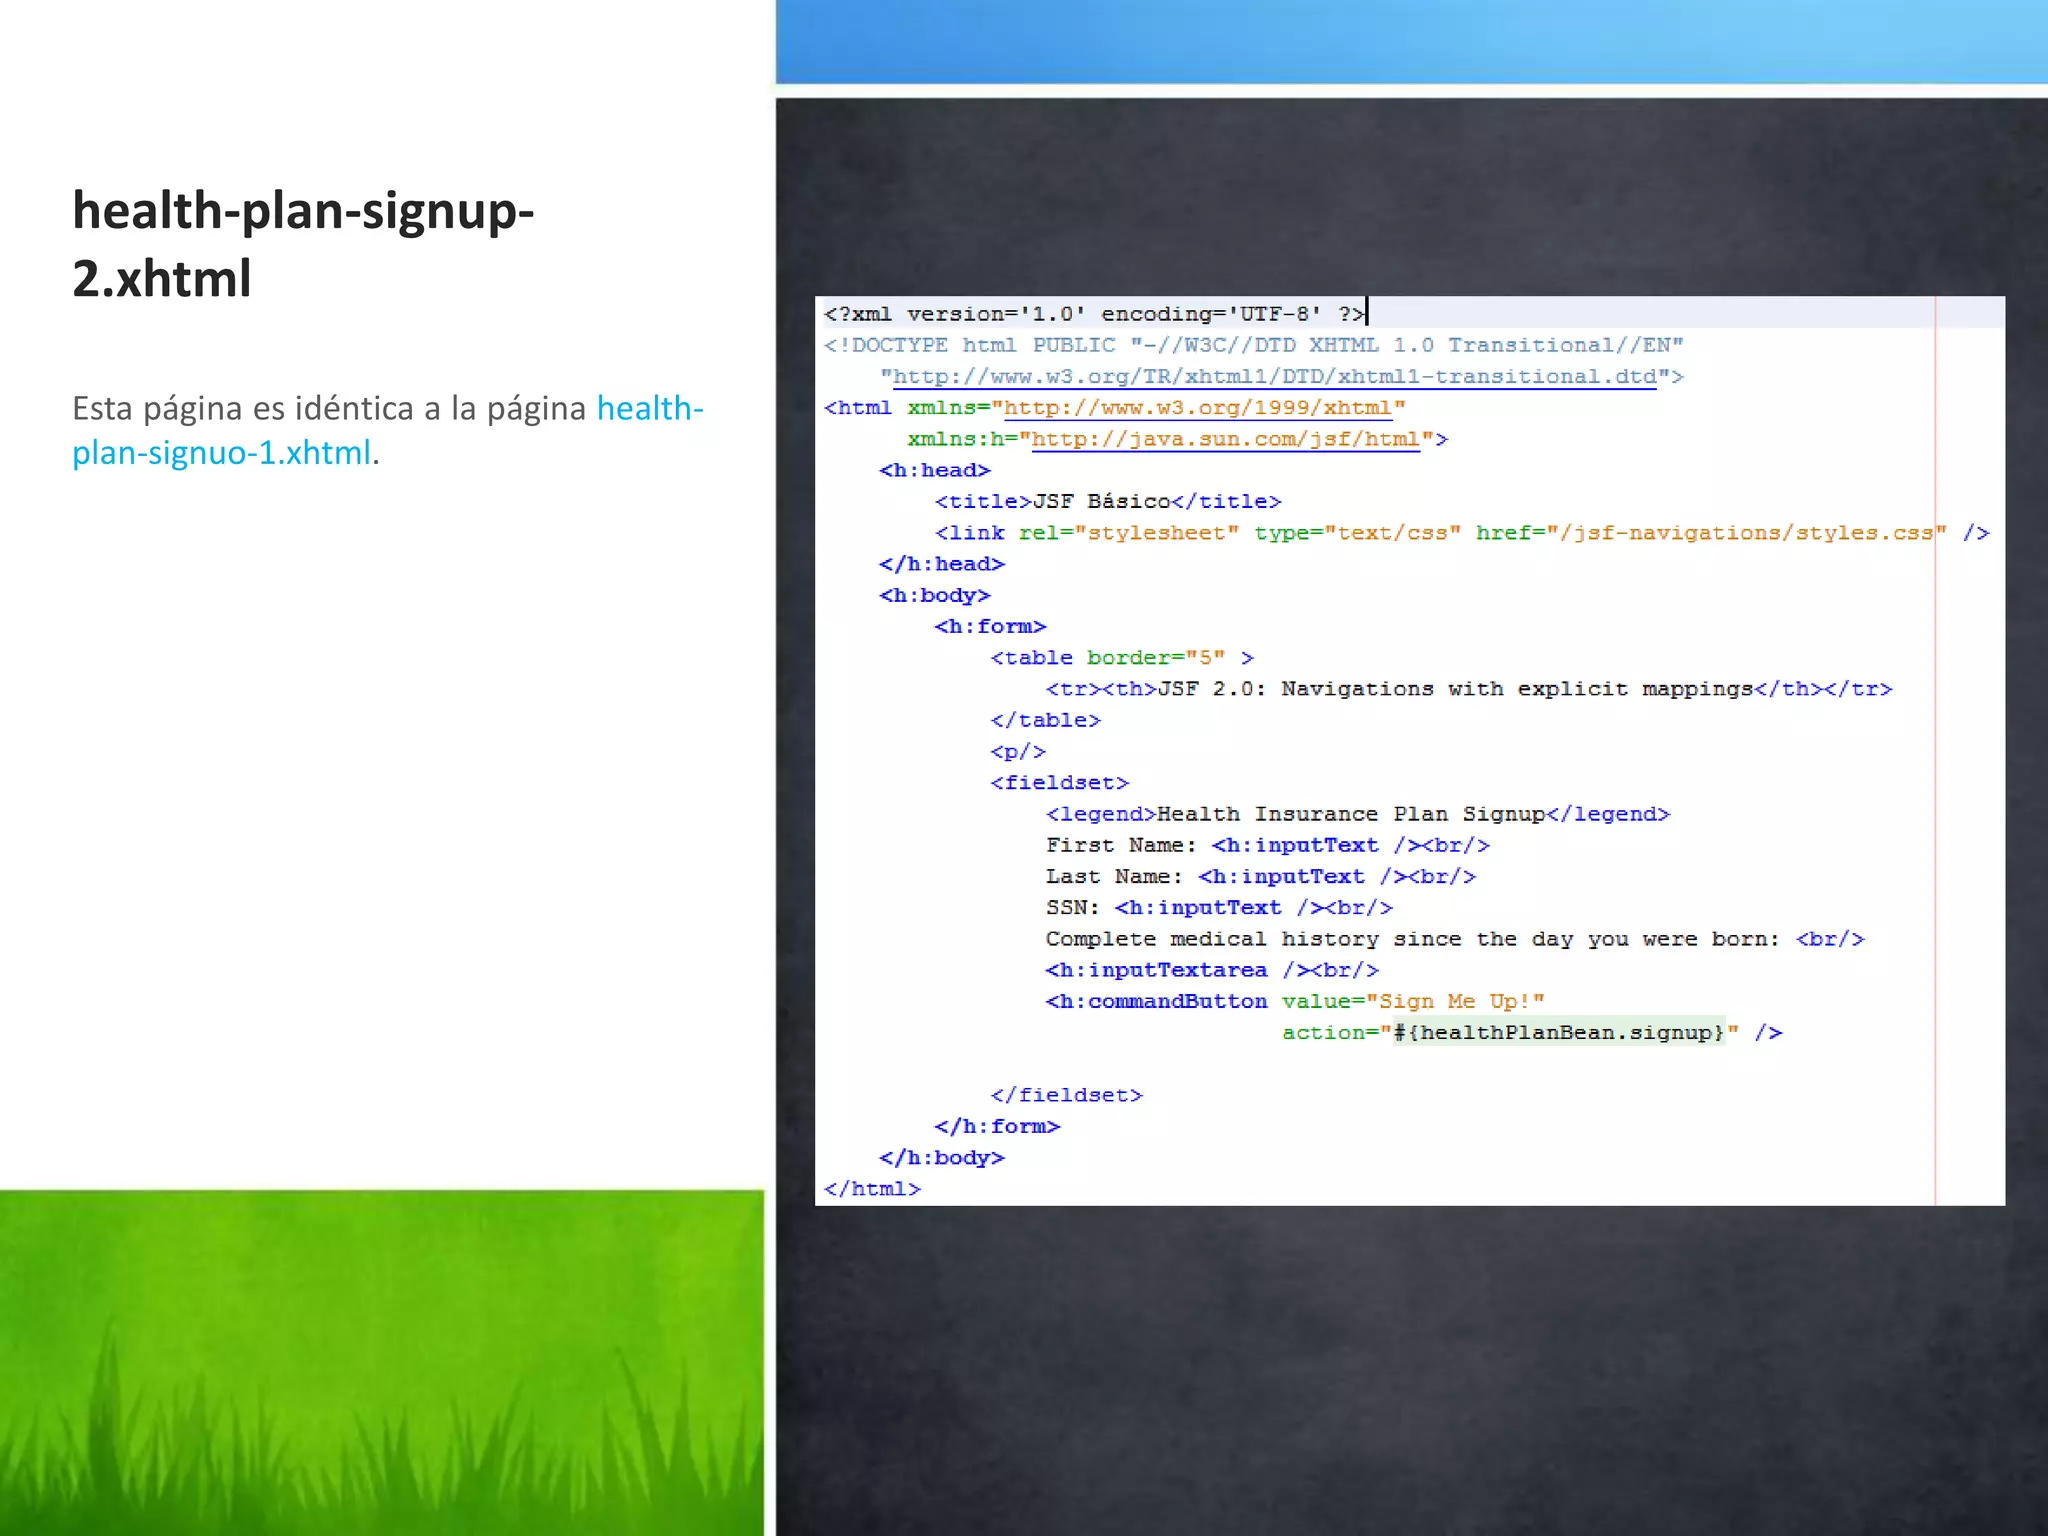Click the table border="5" line
This screenshot has height=1536, width=2048.
[1121, 658]
